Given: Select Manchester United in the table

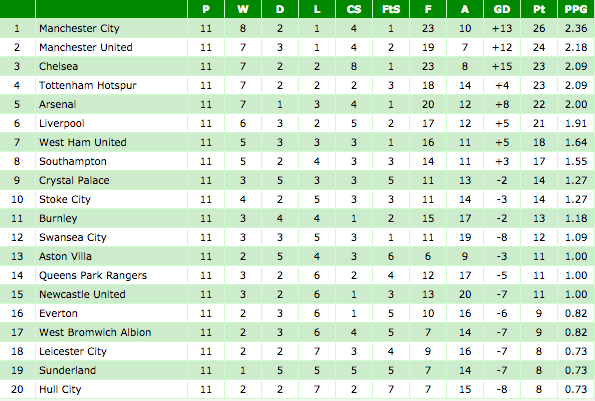Looking at the screenshot, I should [86, 47].
